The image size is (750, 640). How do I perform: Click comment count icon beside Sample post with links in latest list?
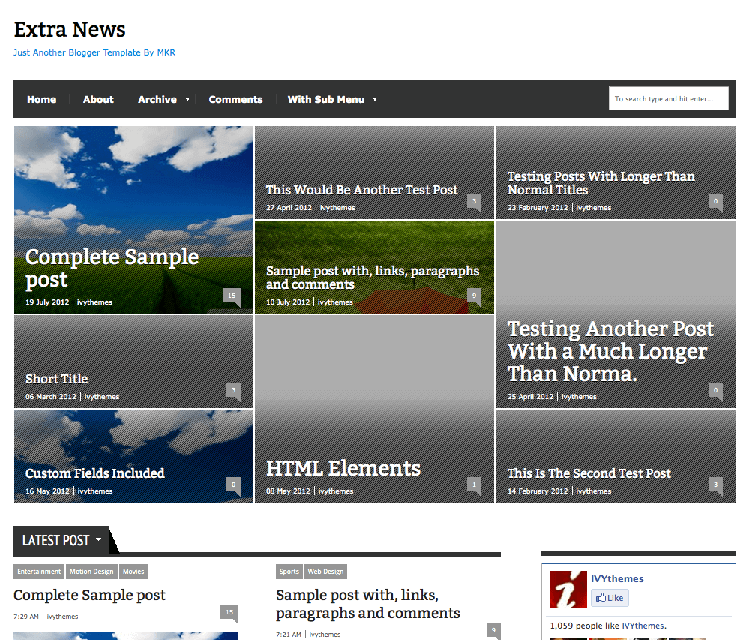pyautogui.click(x=494, y=631)
